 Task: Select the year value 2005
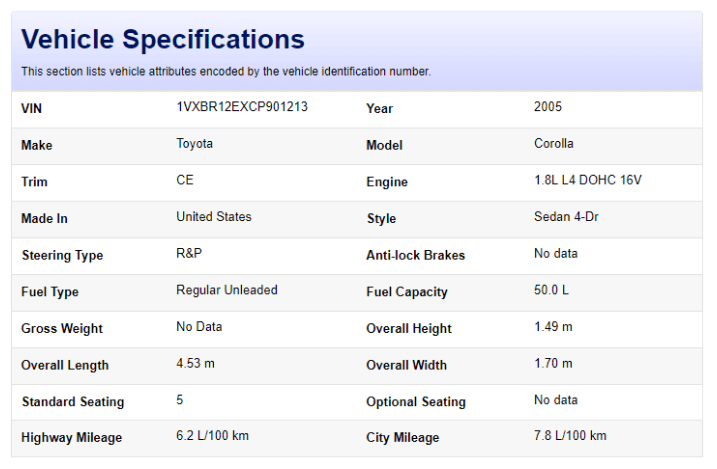(x=548, y=107)
